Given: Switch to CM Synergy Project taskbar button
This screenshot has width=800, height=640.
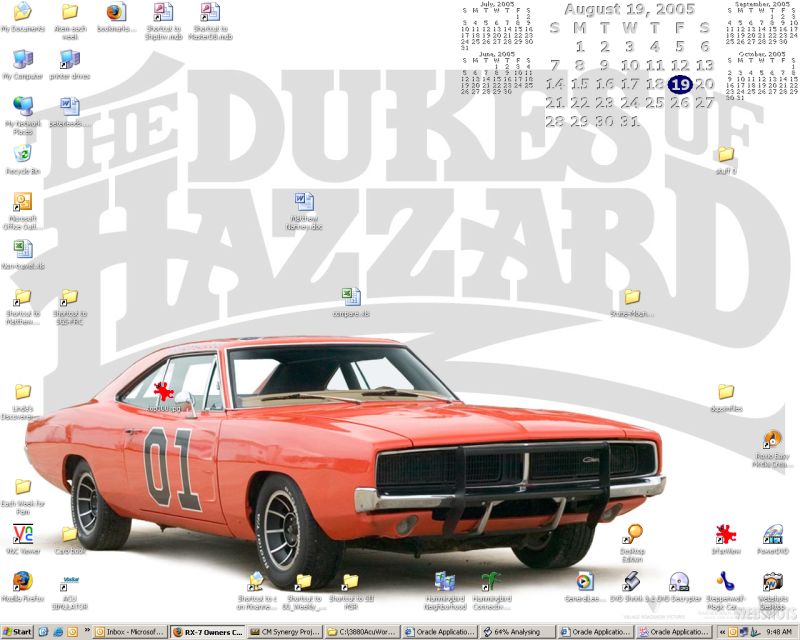Looking at the screenshot, I should (285, 632).
